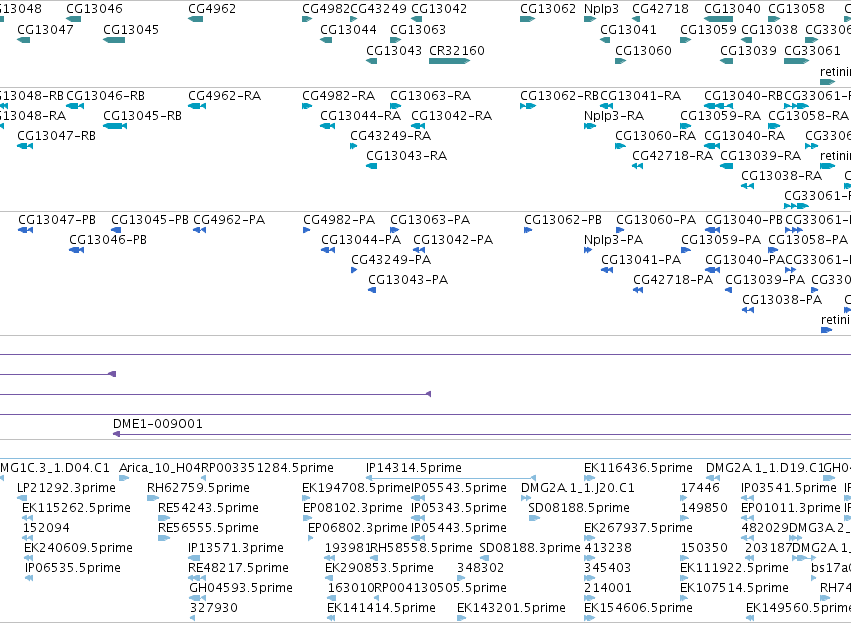851x623 pixels.
Task: Select the CG13039 gene label
Action: (x=748, y=50)
